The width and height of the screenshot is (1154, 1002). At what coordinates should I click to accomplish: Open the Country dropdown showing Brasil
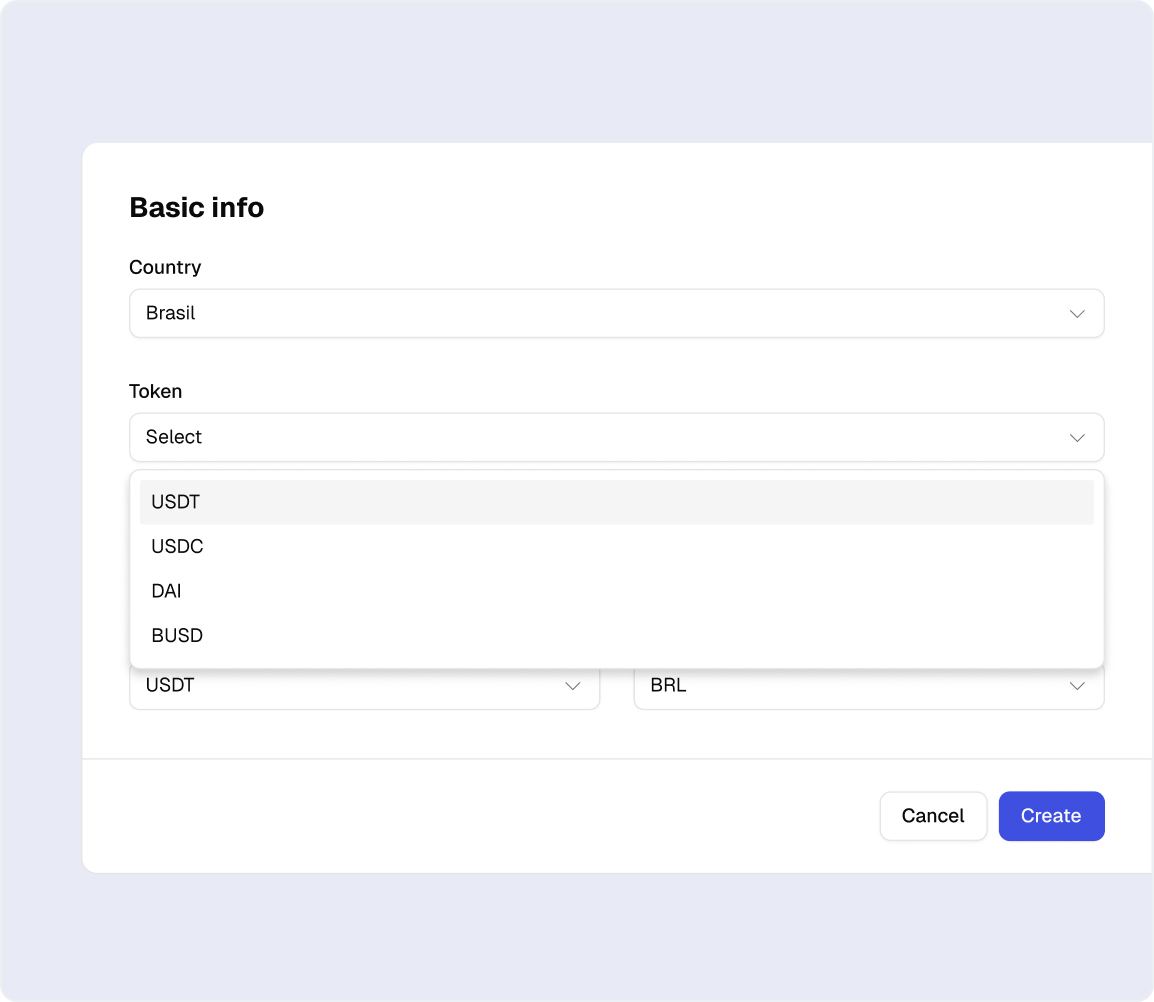click(616, 314)
